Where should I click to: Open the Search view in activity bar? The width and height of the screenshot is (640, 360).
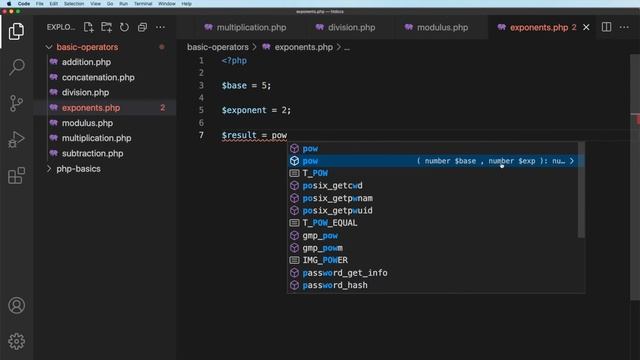[16, 67]
